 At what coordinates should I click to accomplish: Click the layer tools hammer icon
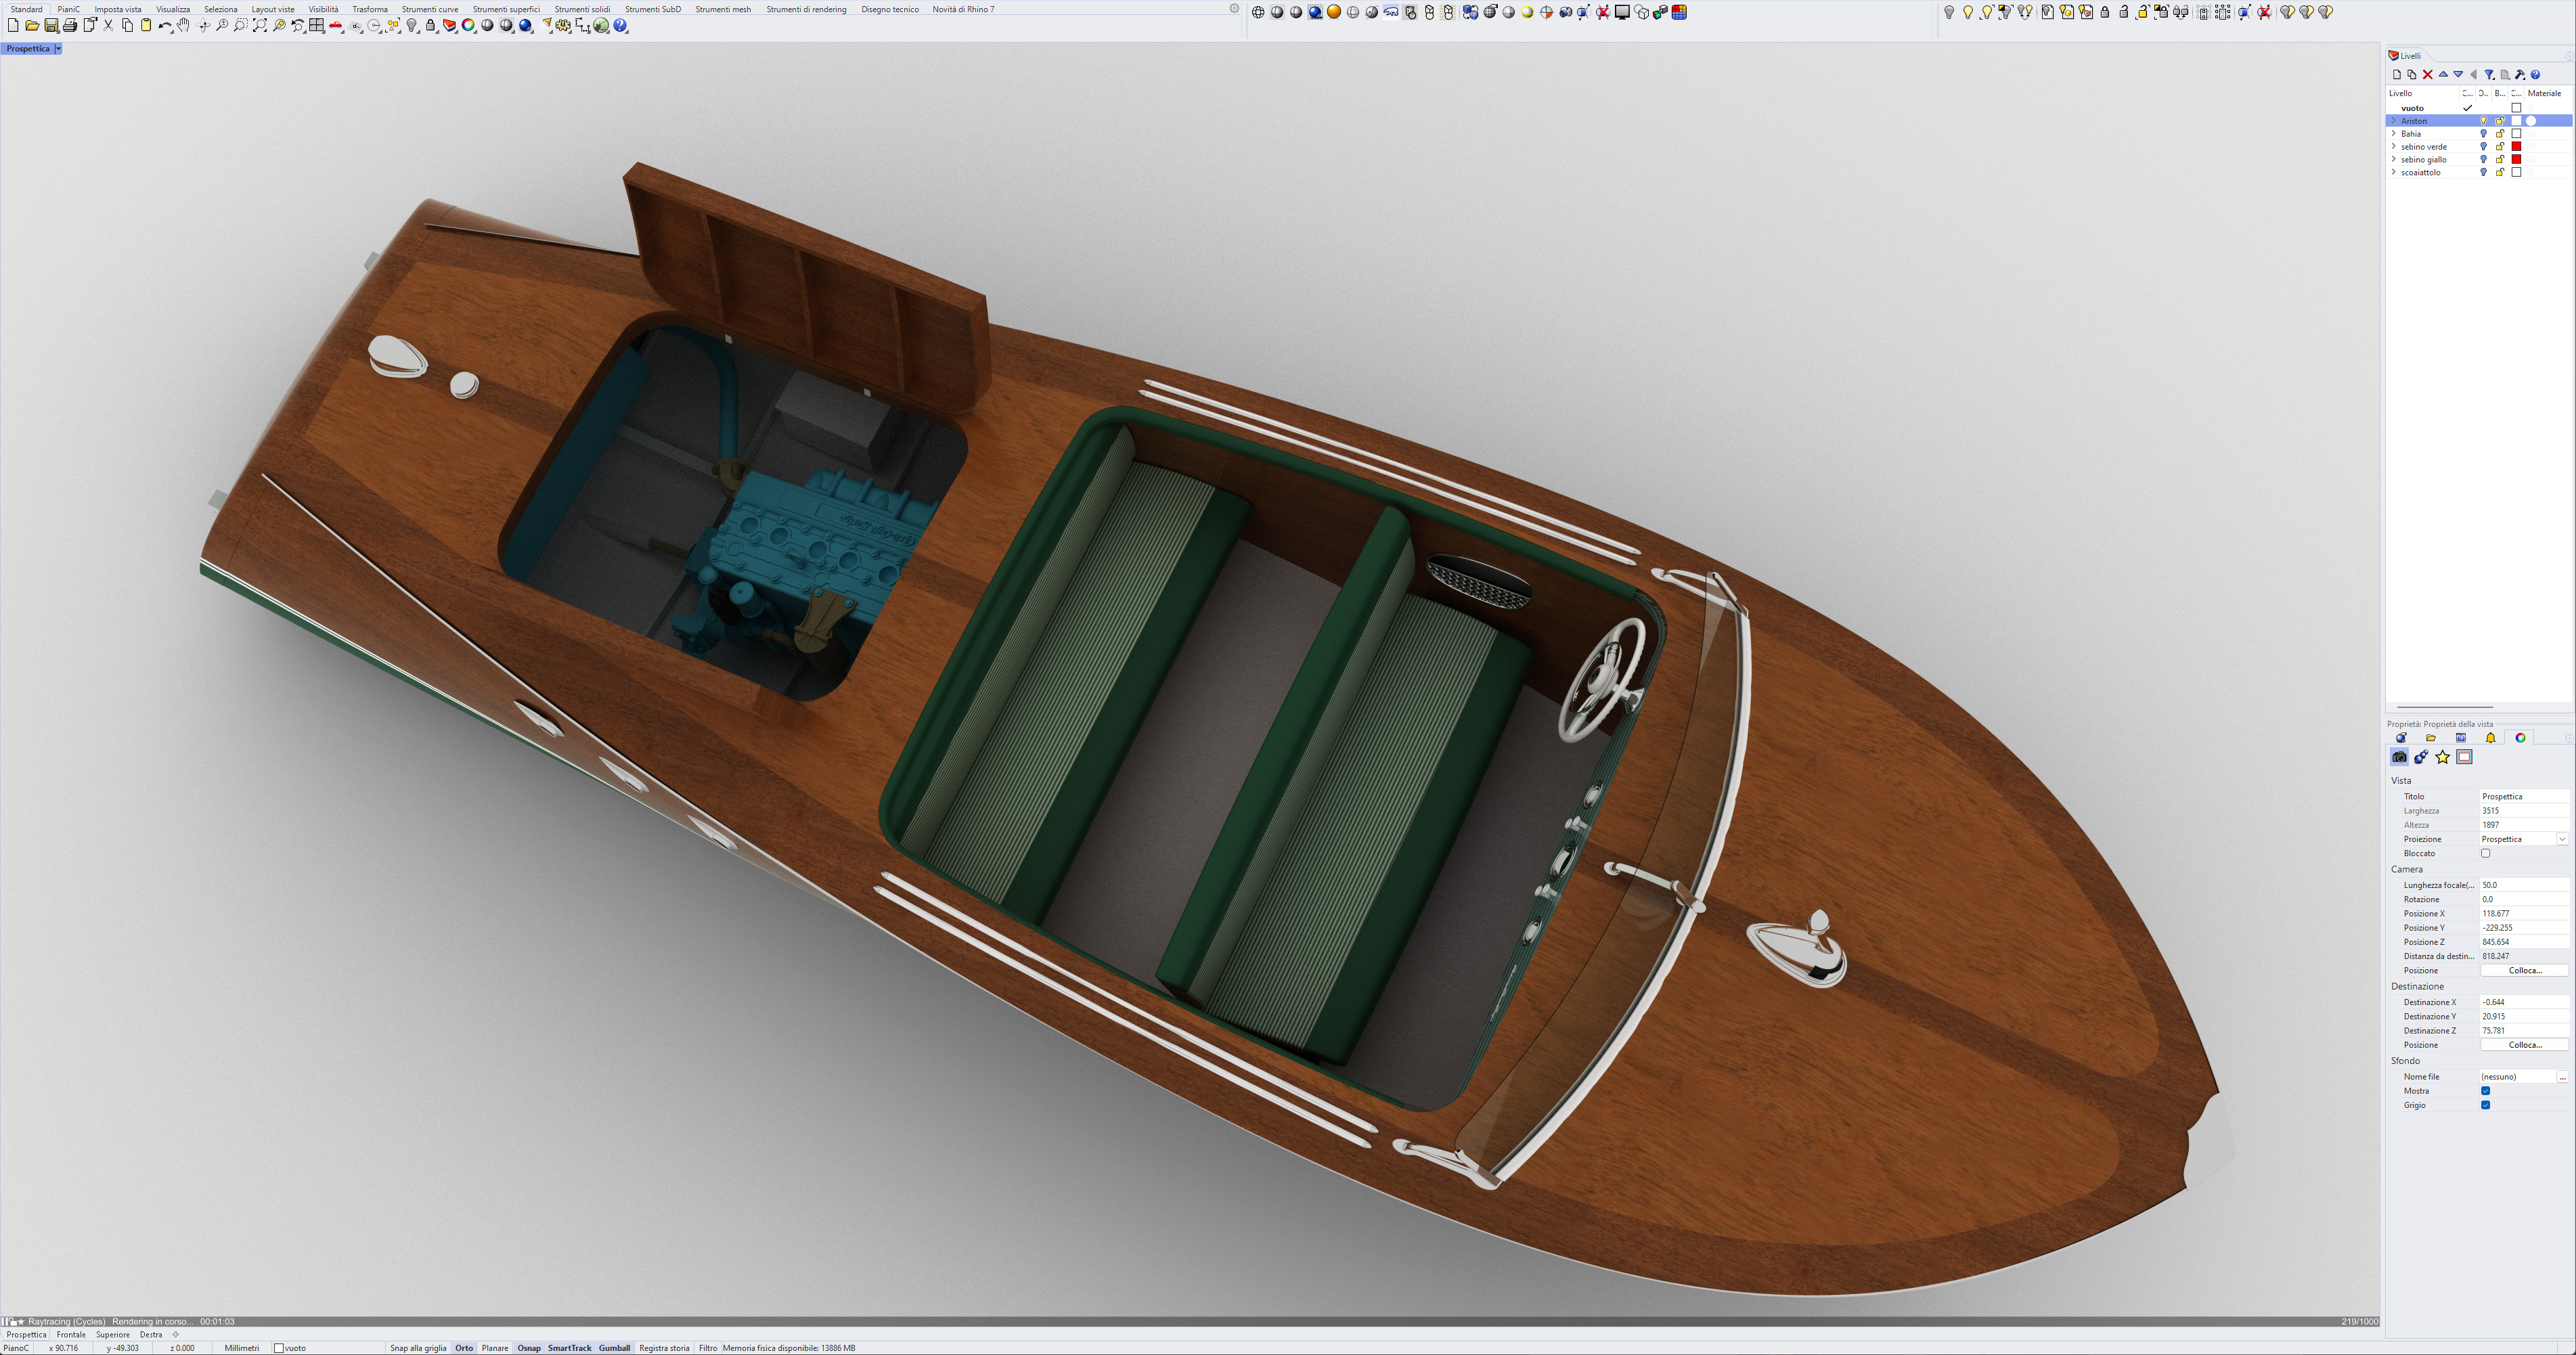click(x=2520, y=75)
